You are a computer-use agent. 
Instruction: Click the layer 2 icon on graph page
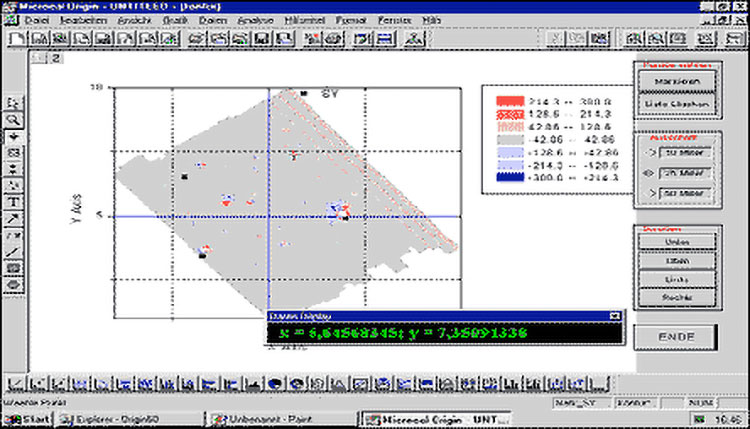pyautogui.click(x=56, y=58)
